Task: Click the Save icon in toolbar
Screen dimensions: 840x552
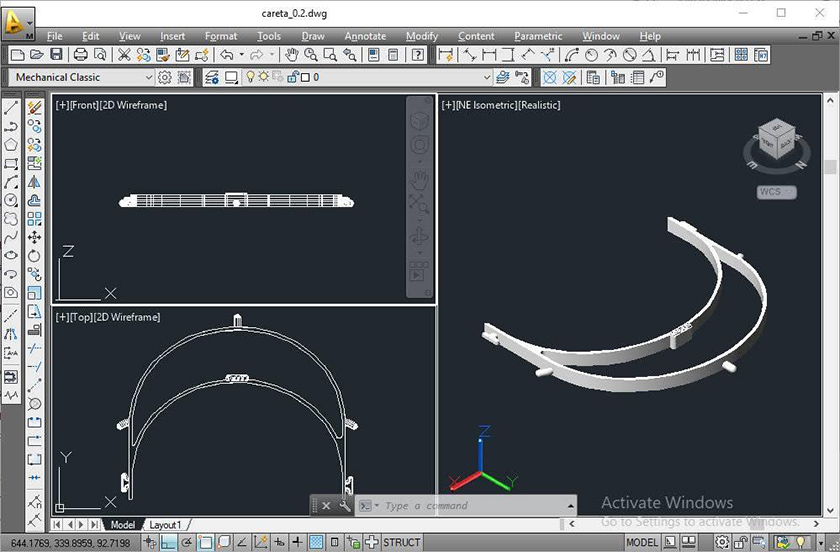Action: click(x=56, y=55)
